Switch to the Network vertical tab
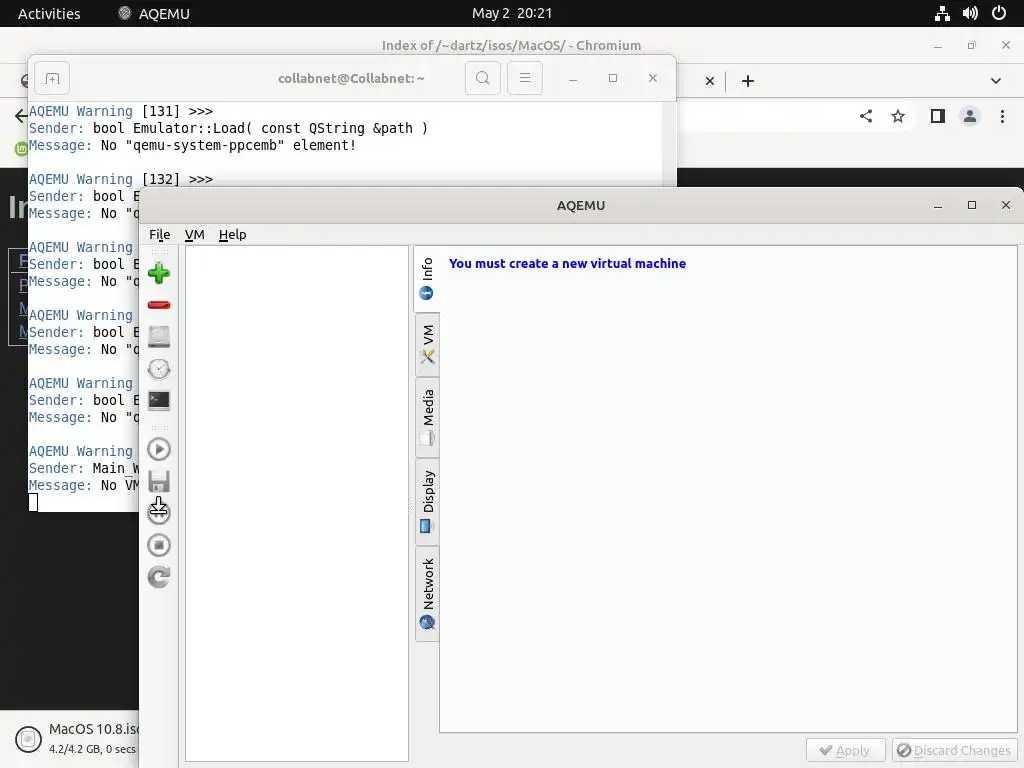 tap(427, 593)
